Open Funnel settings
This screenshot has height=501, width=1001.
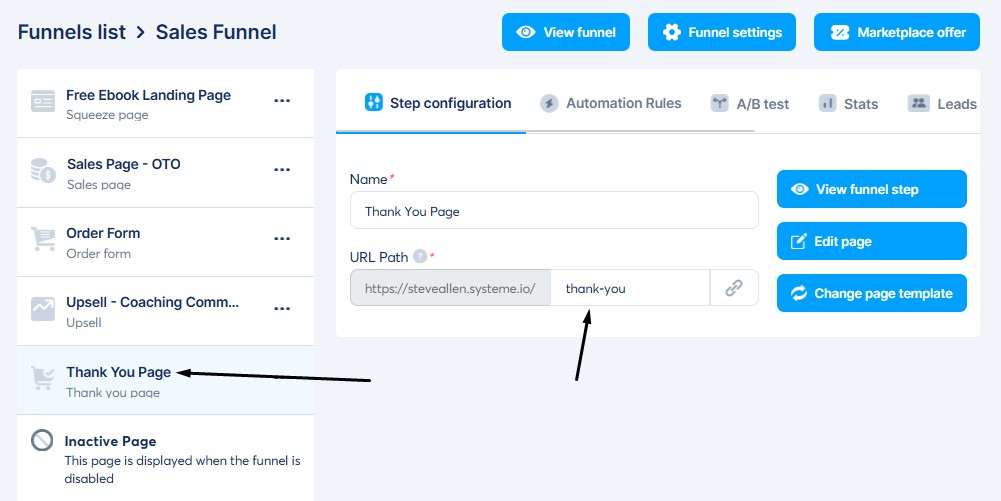click(x=721, y=32)
